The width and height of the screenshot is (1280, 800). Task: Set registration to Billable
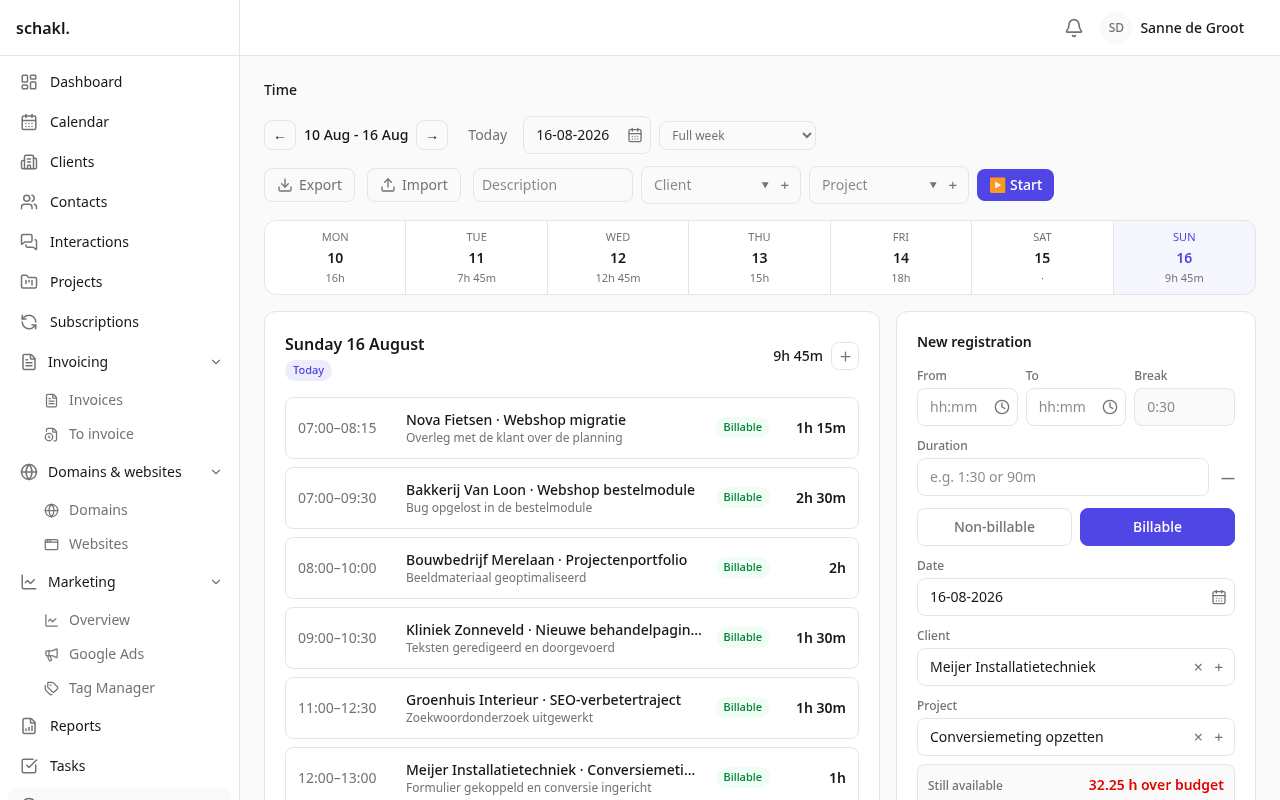click(1157, 527)
